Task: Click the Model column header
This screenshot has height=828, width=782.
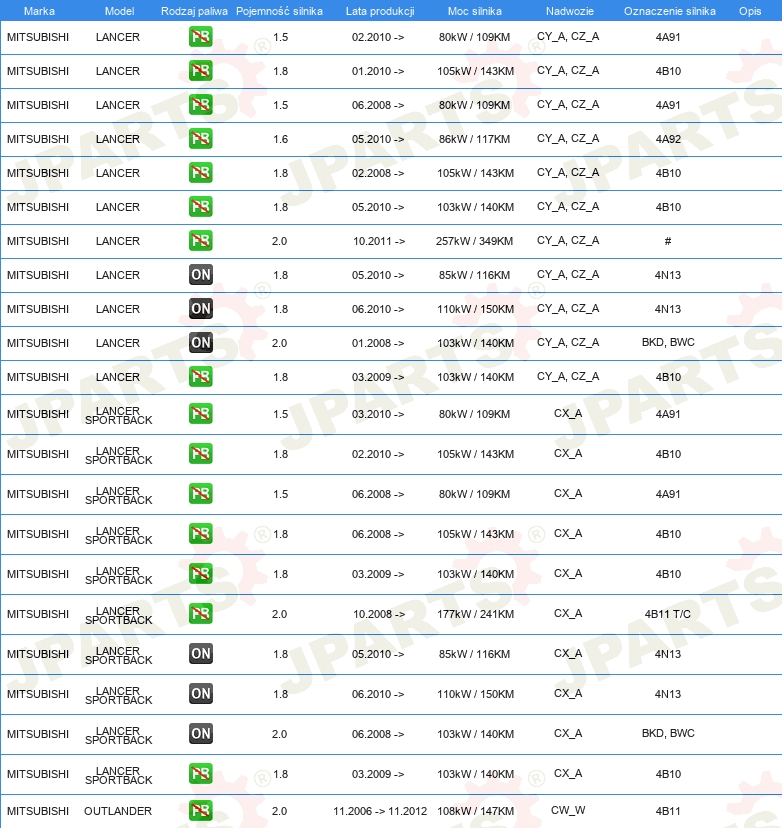Action: tap(119, 11)
